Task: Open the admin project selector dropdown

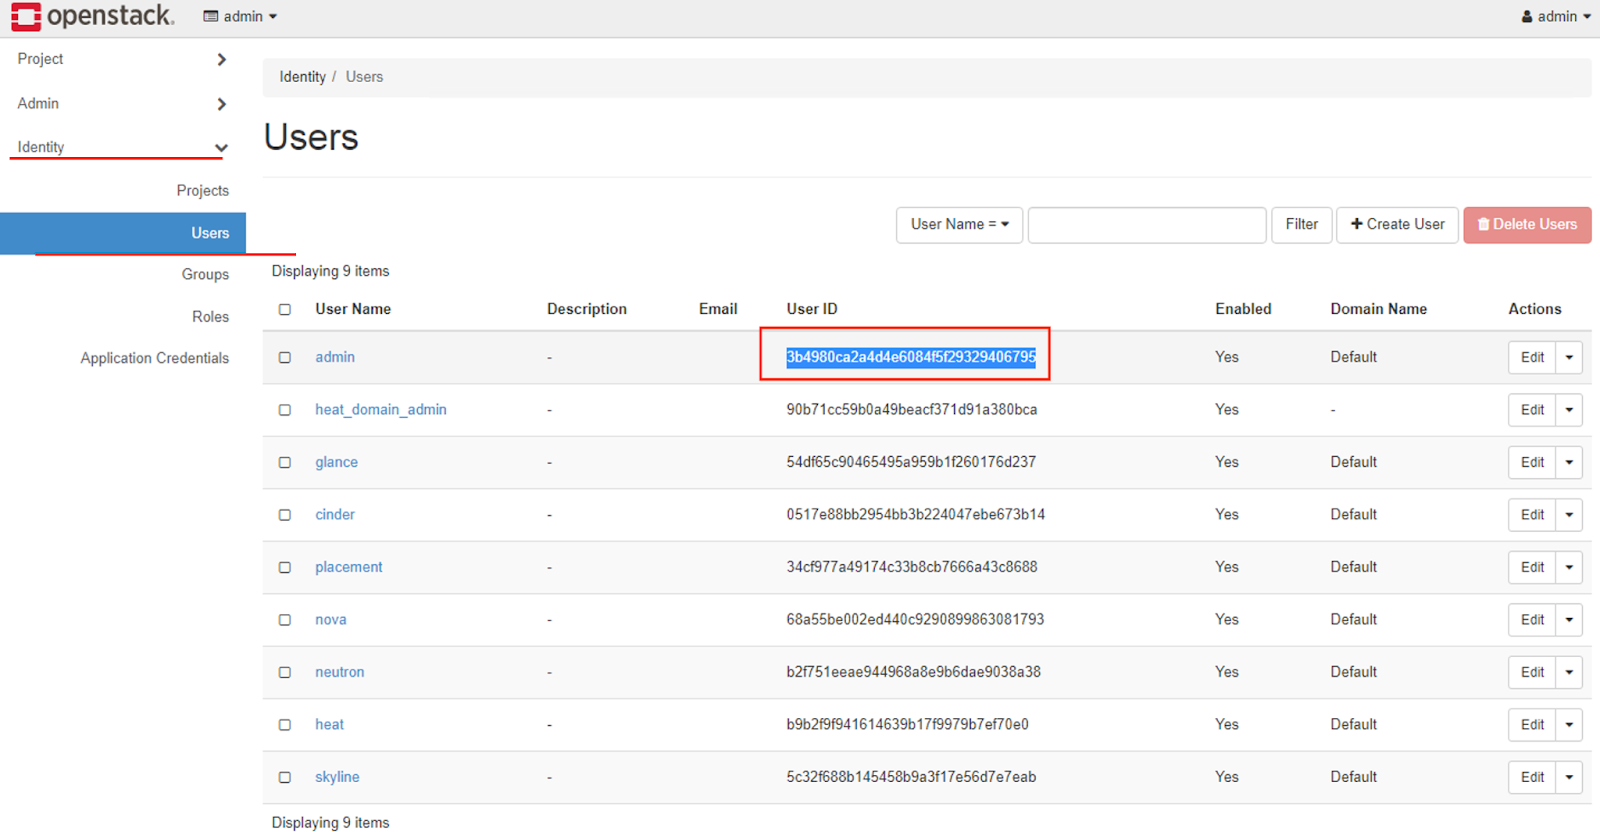Action: (240, 16)
